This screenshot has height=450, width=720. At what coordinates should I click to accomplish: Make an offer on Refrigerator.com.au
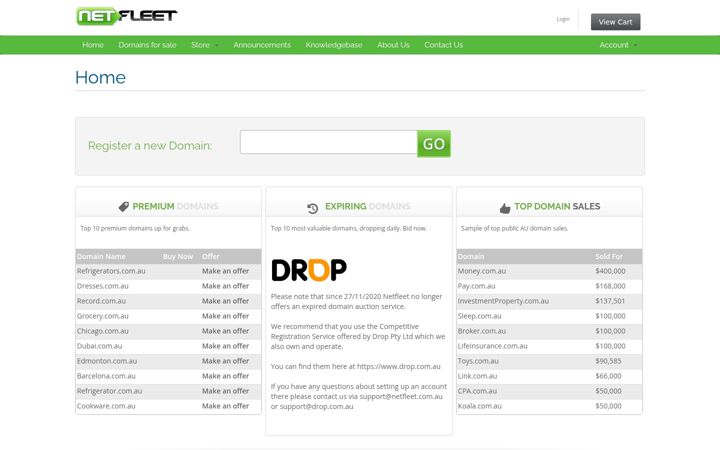[x=225, y=391]
